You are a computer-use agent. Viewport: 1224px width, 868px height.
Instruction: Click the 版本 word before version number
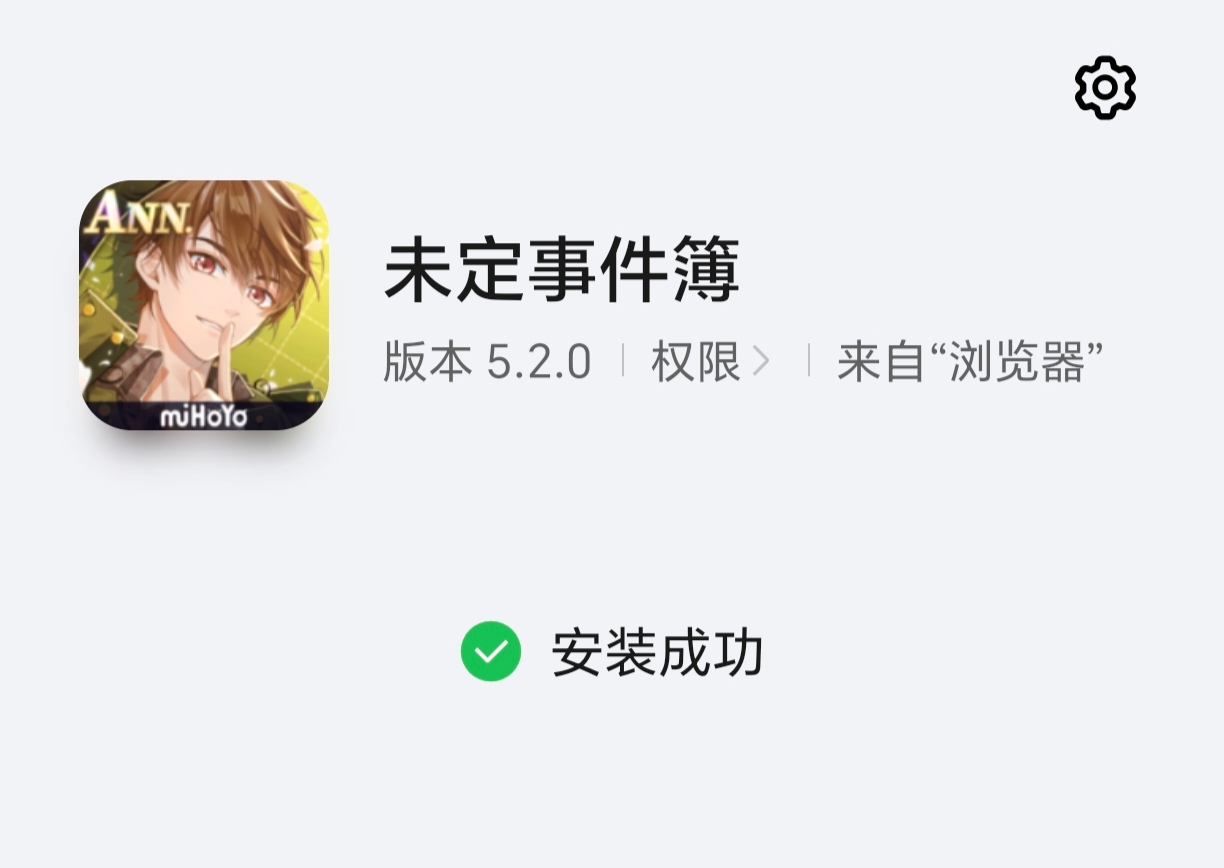(428, 361)
